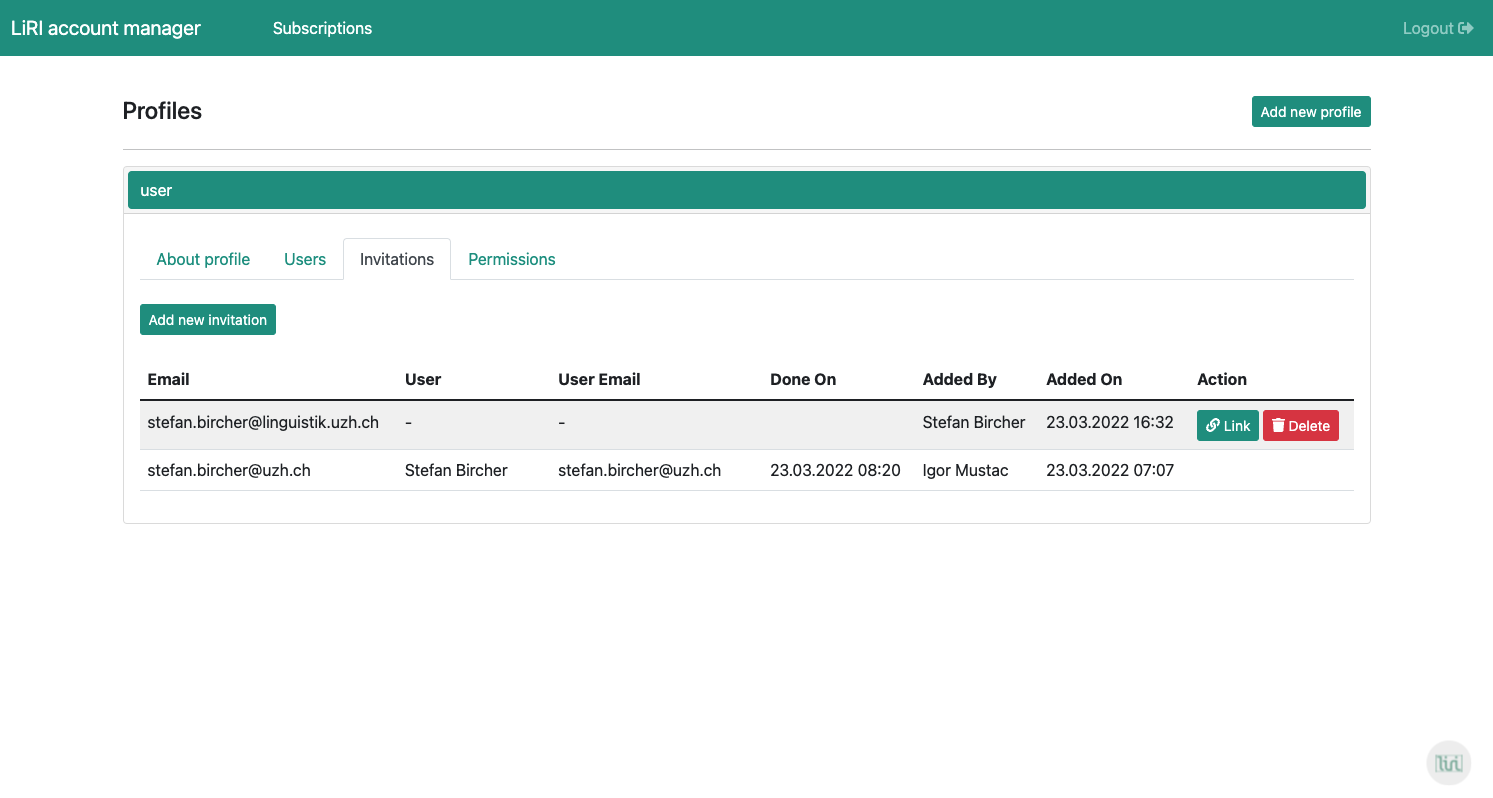Select the Igor Mustac added-by cell
The image size is (1493, 798).
point(965,470)
